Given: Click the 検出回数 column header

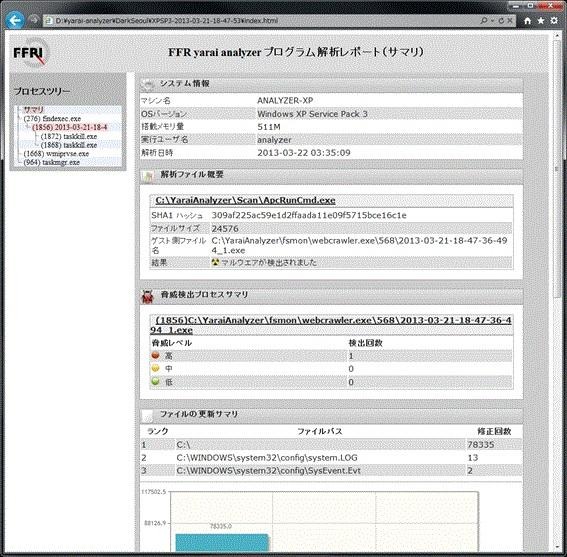Looking at the screenshot, I should coord(366,343).
